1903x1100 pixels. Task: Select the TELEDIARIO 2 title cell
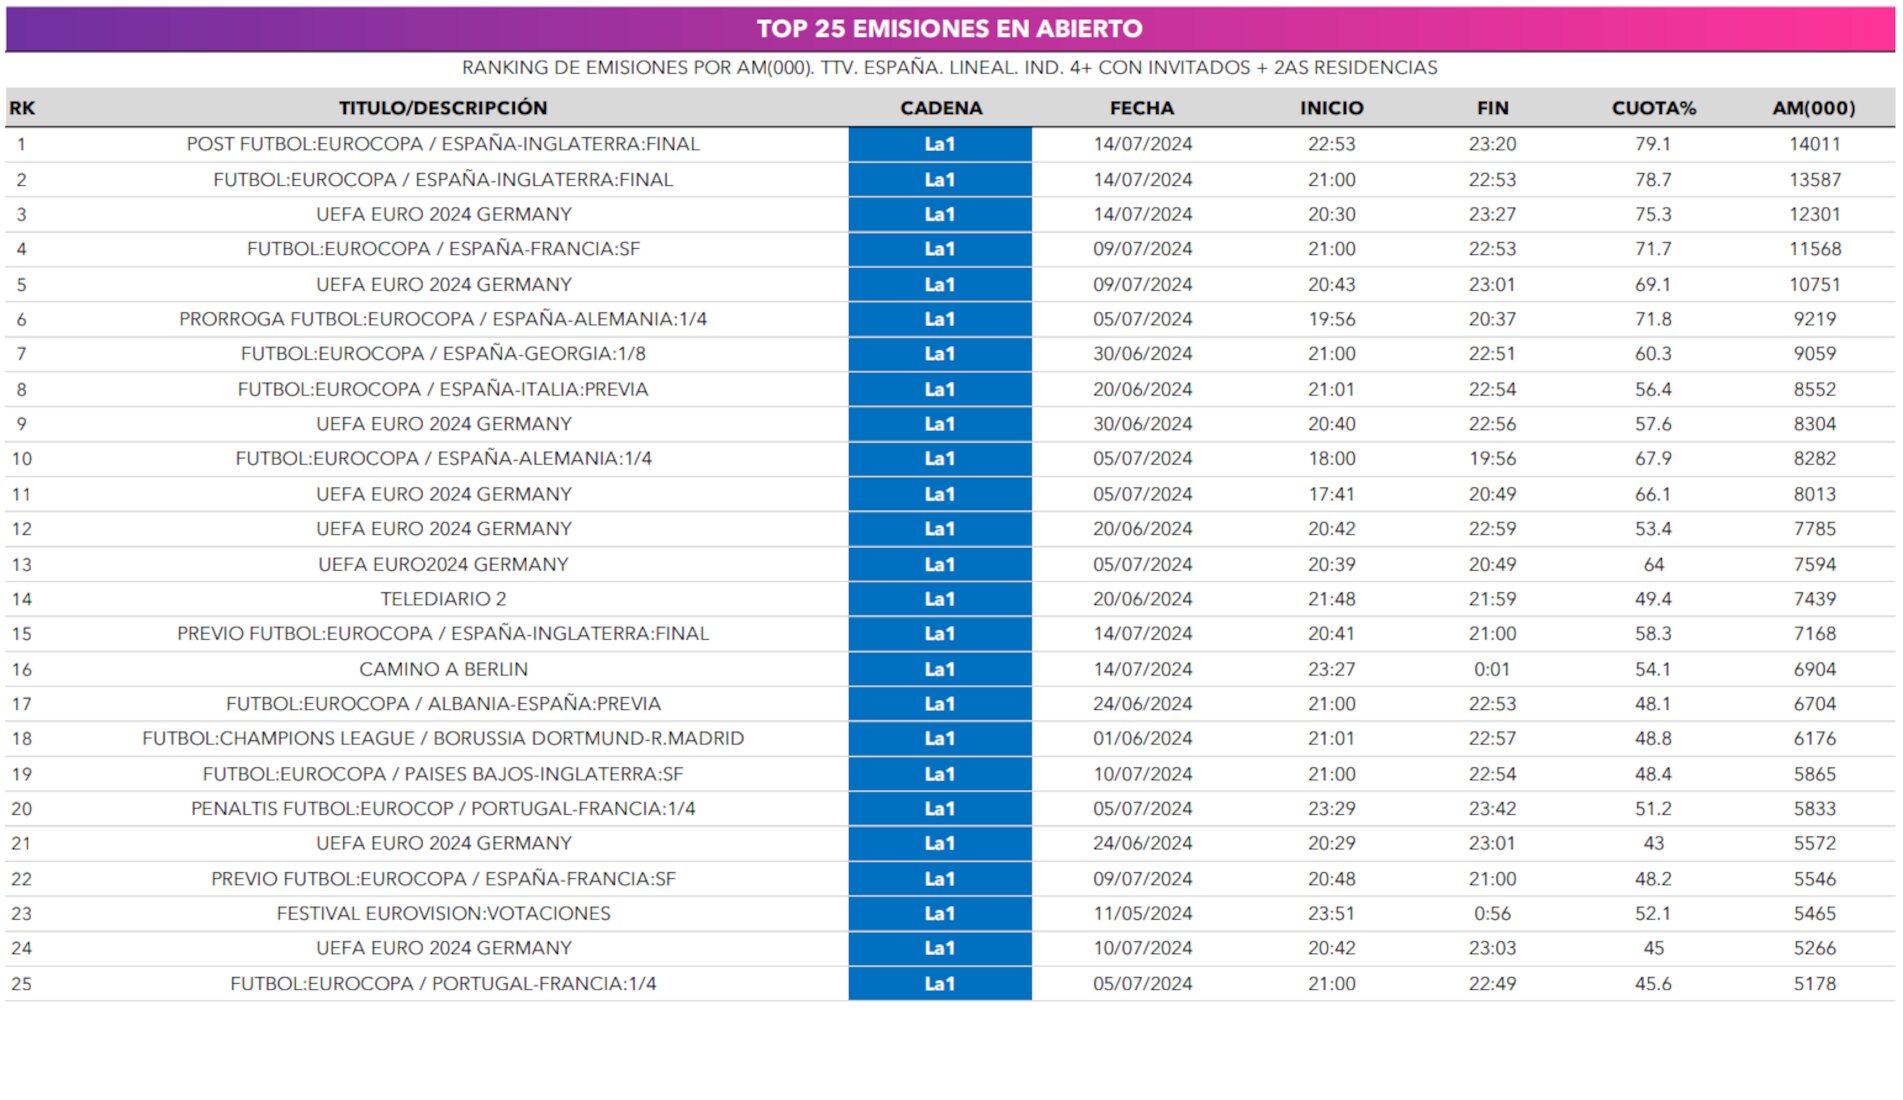(x=442, y=599)
